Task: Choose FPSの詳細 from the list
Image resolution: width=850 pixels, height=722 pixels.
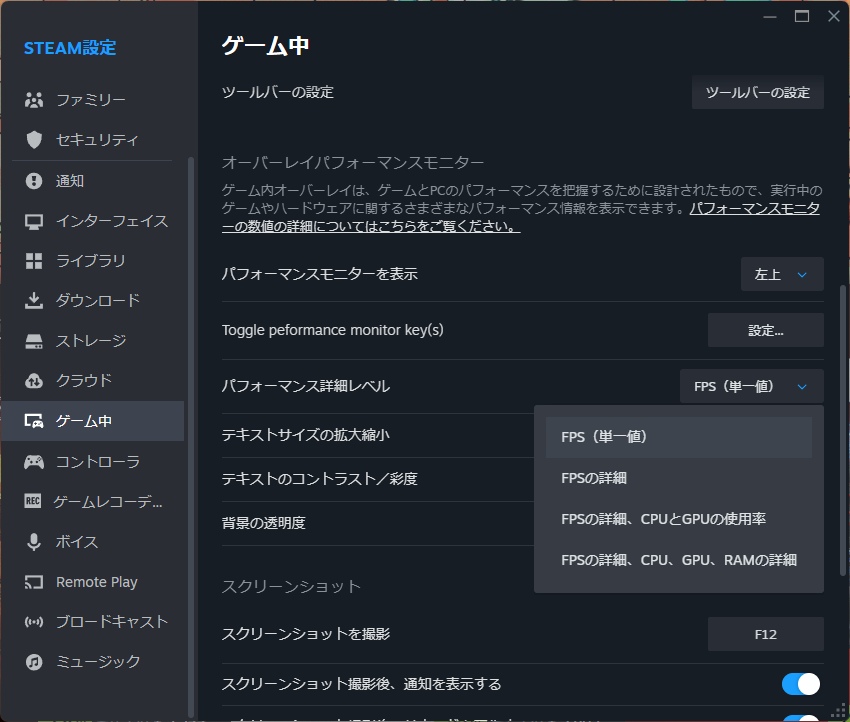Action: pos(679,478)
